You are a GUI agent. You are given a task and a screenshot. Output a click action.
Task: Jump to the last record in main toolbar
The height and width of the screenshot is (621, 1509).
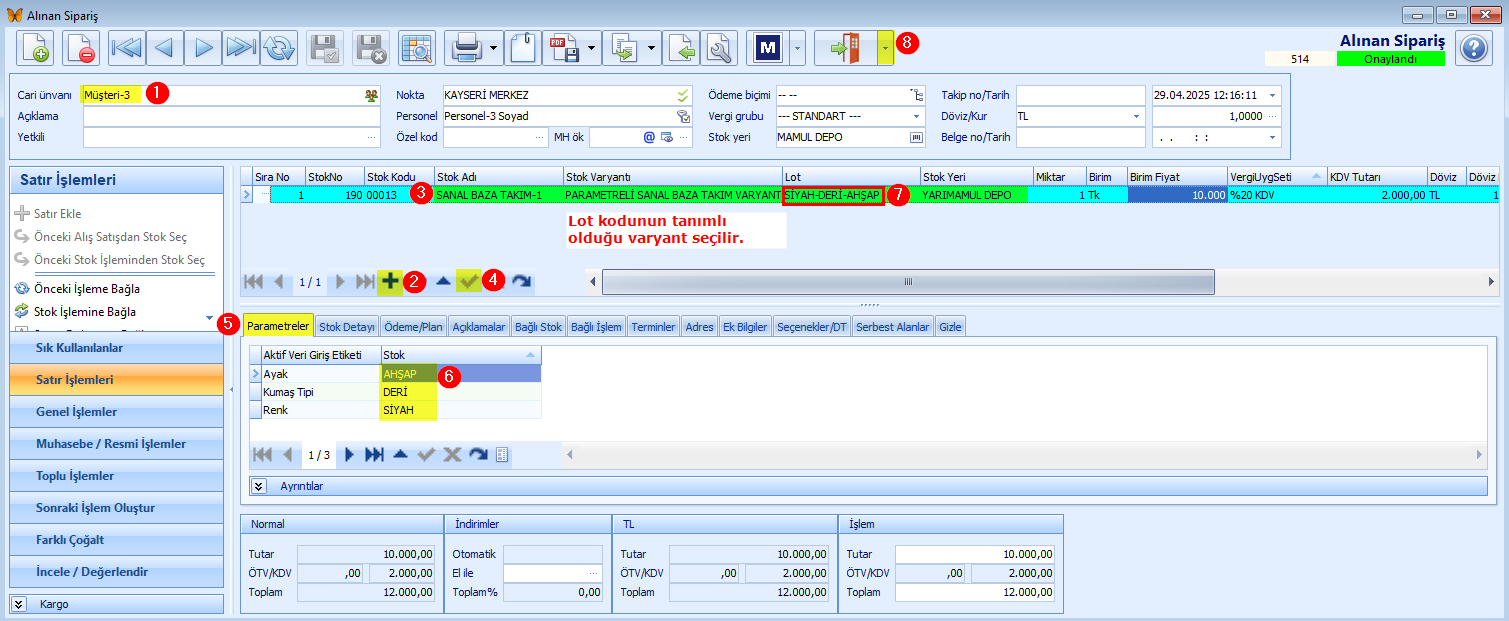[241, 48]
